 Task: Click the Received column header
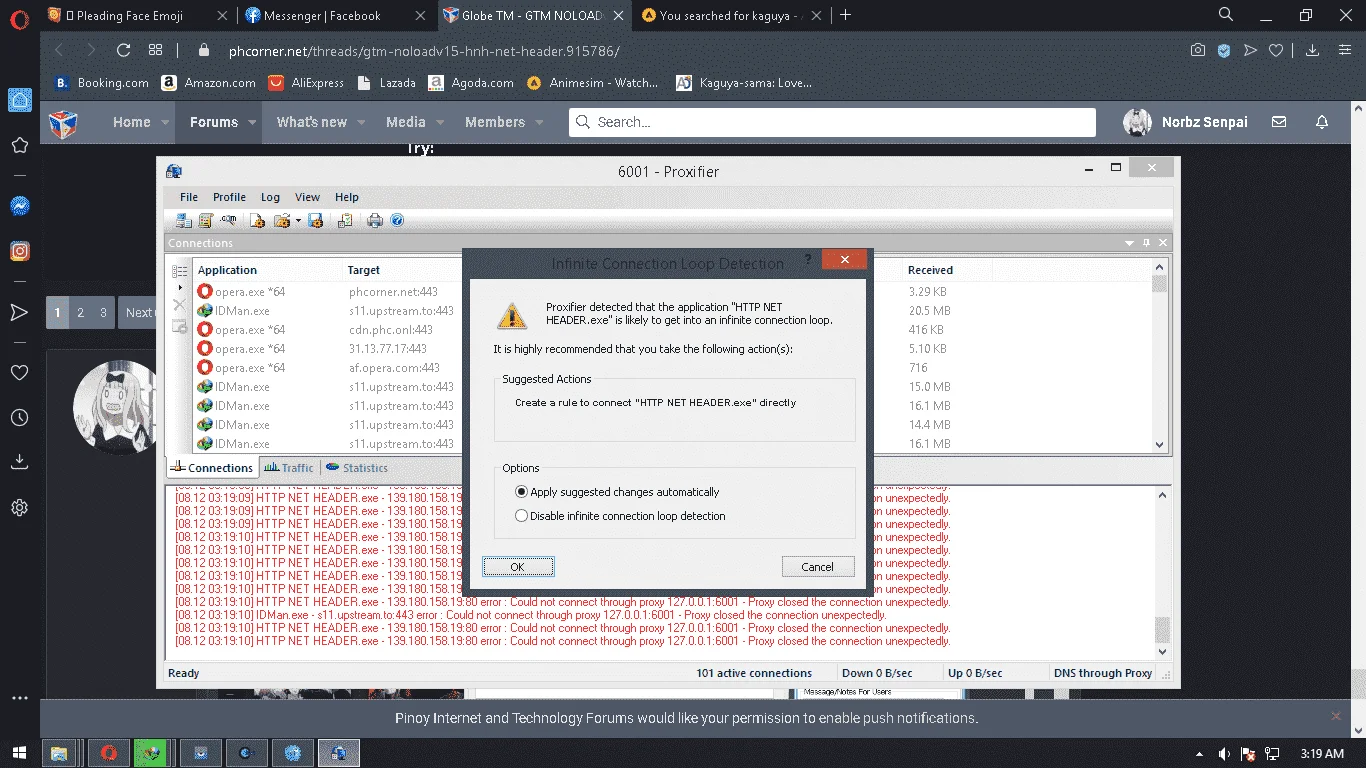click(x=930, y=271)
